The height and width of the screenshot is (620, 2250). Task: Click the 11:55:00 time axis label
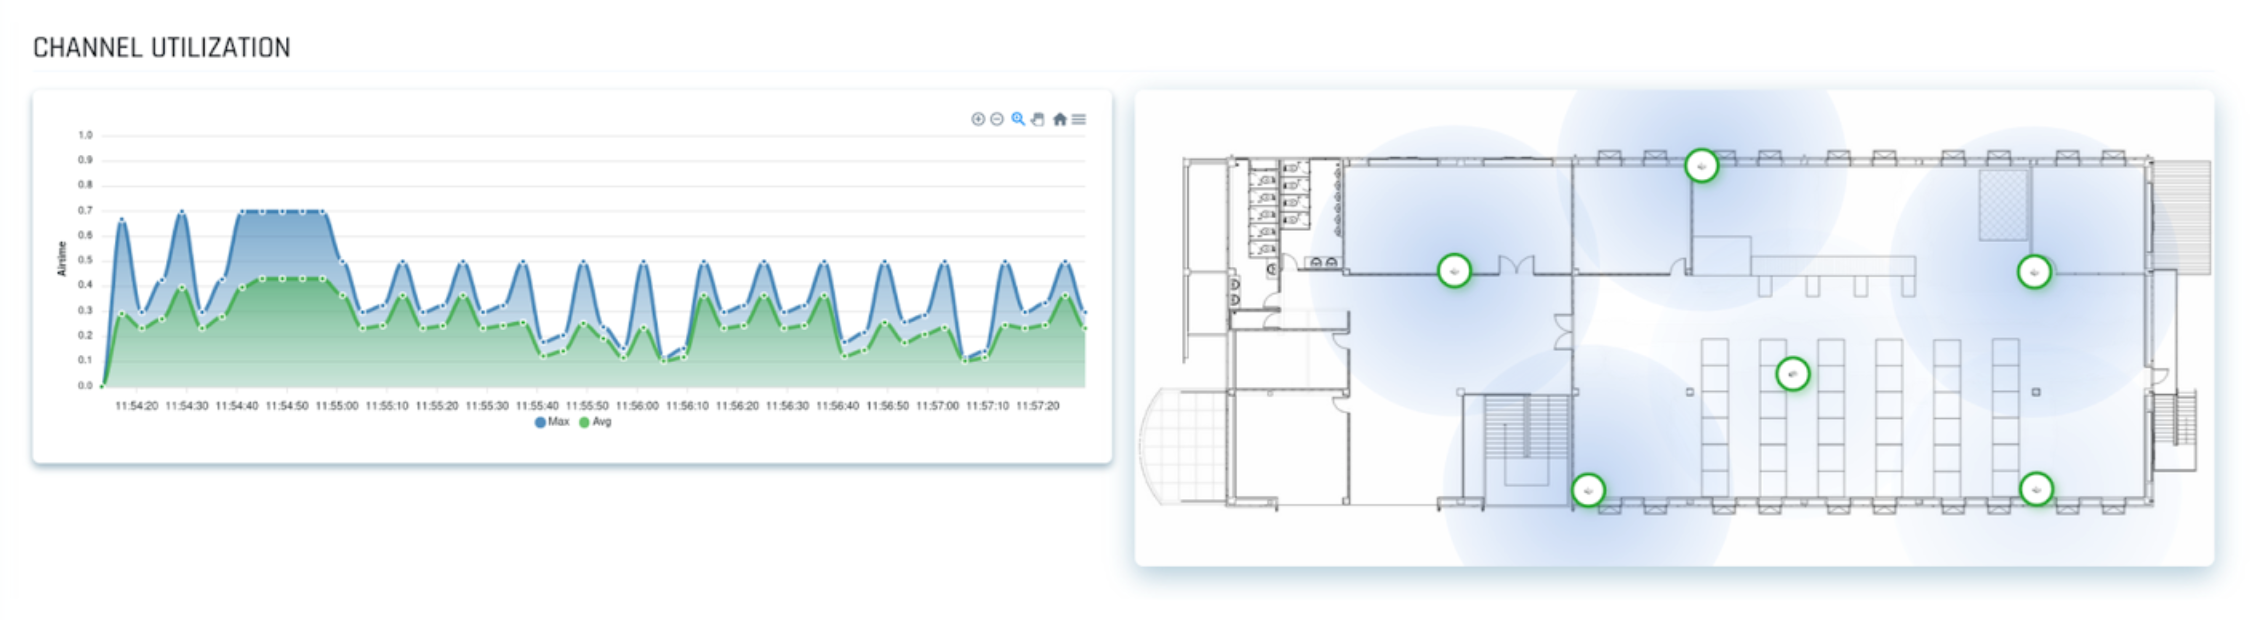337,406
